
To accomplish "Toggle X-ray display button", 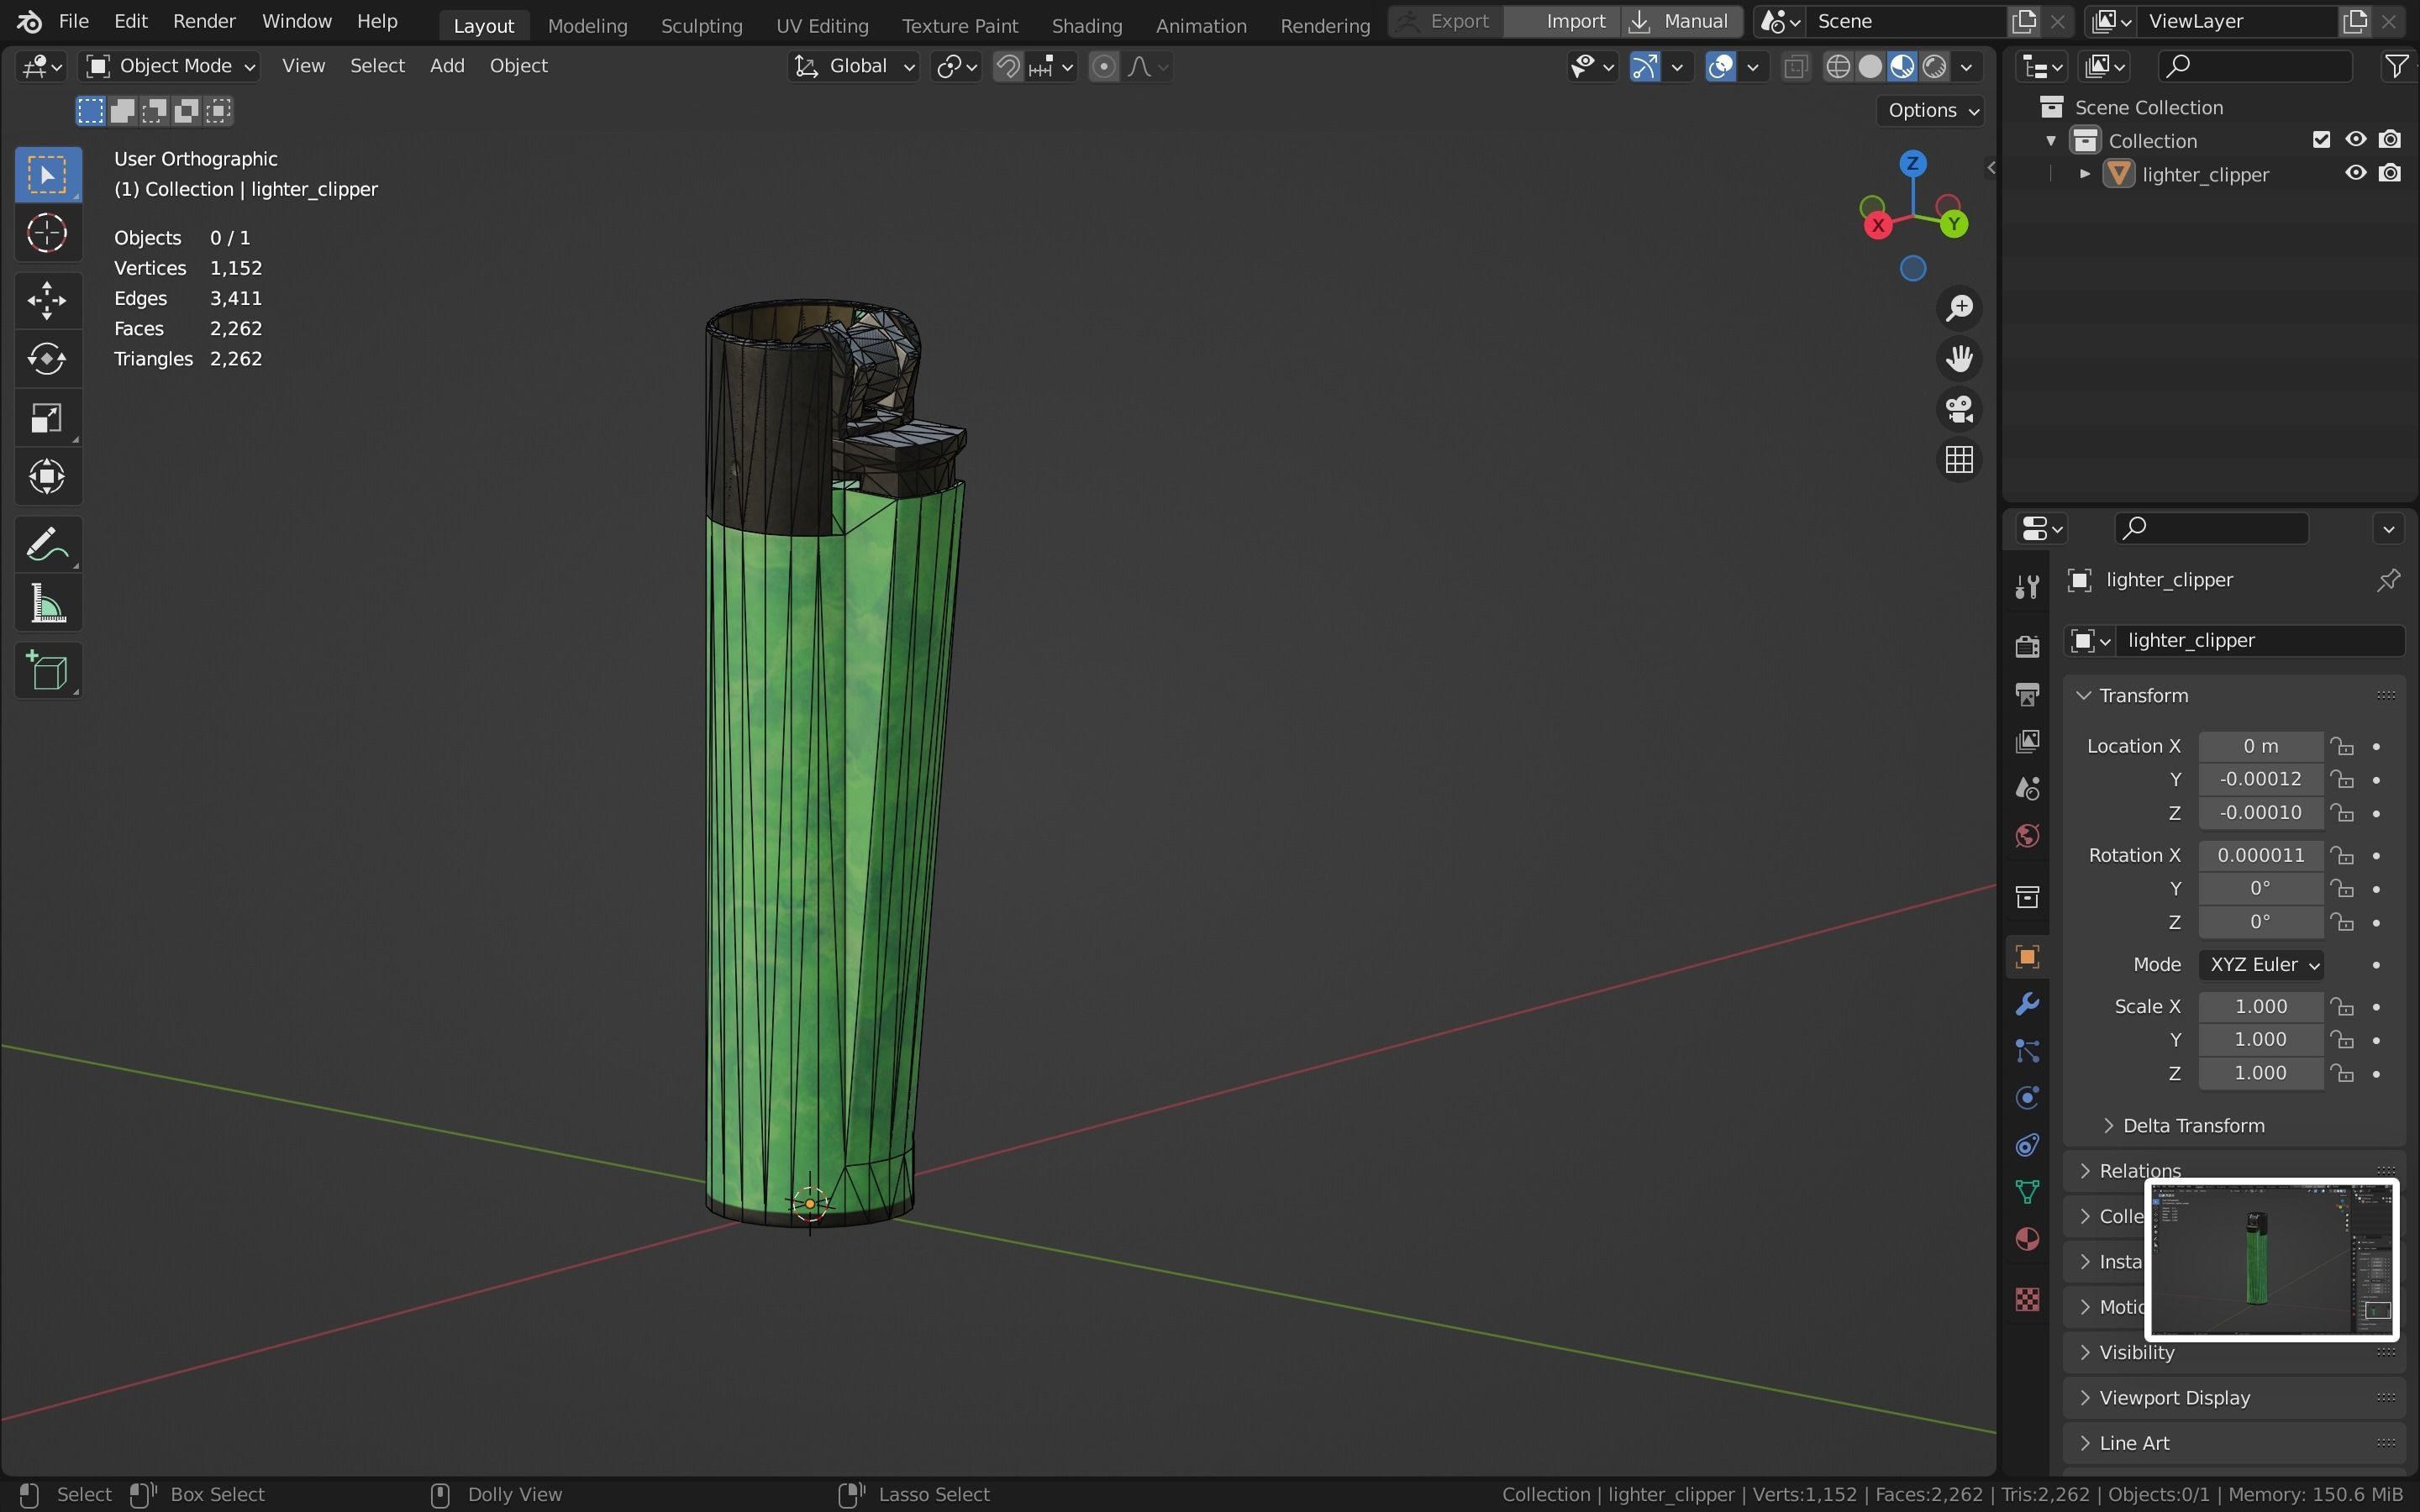I will click(x=1796, y=66).
